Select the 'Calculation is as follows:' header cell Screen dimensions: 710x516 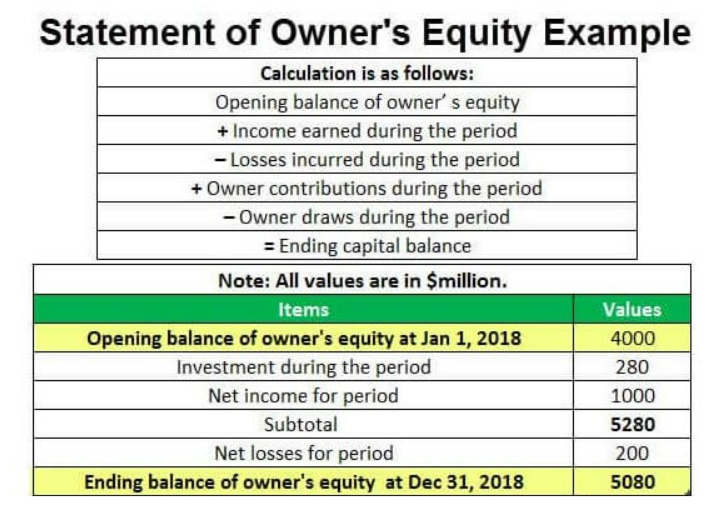367,73
